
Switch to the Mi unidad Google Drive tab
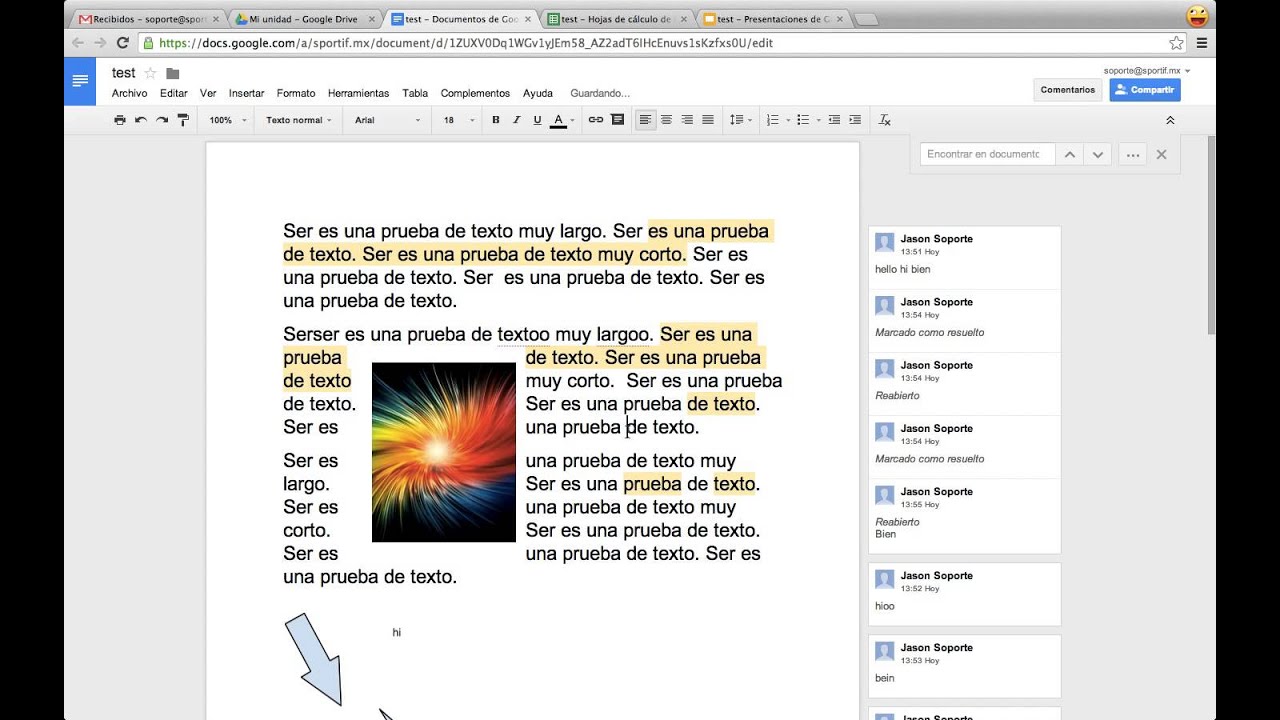coord(304,19)
